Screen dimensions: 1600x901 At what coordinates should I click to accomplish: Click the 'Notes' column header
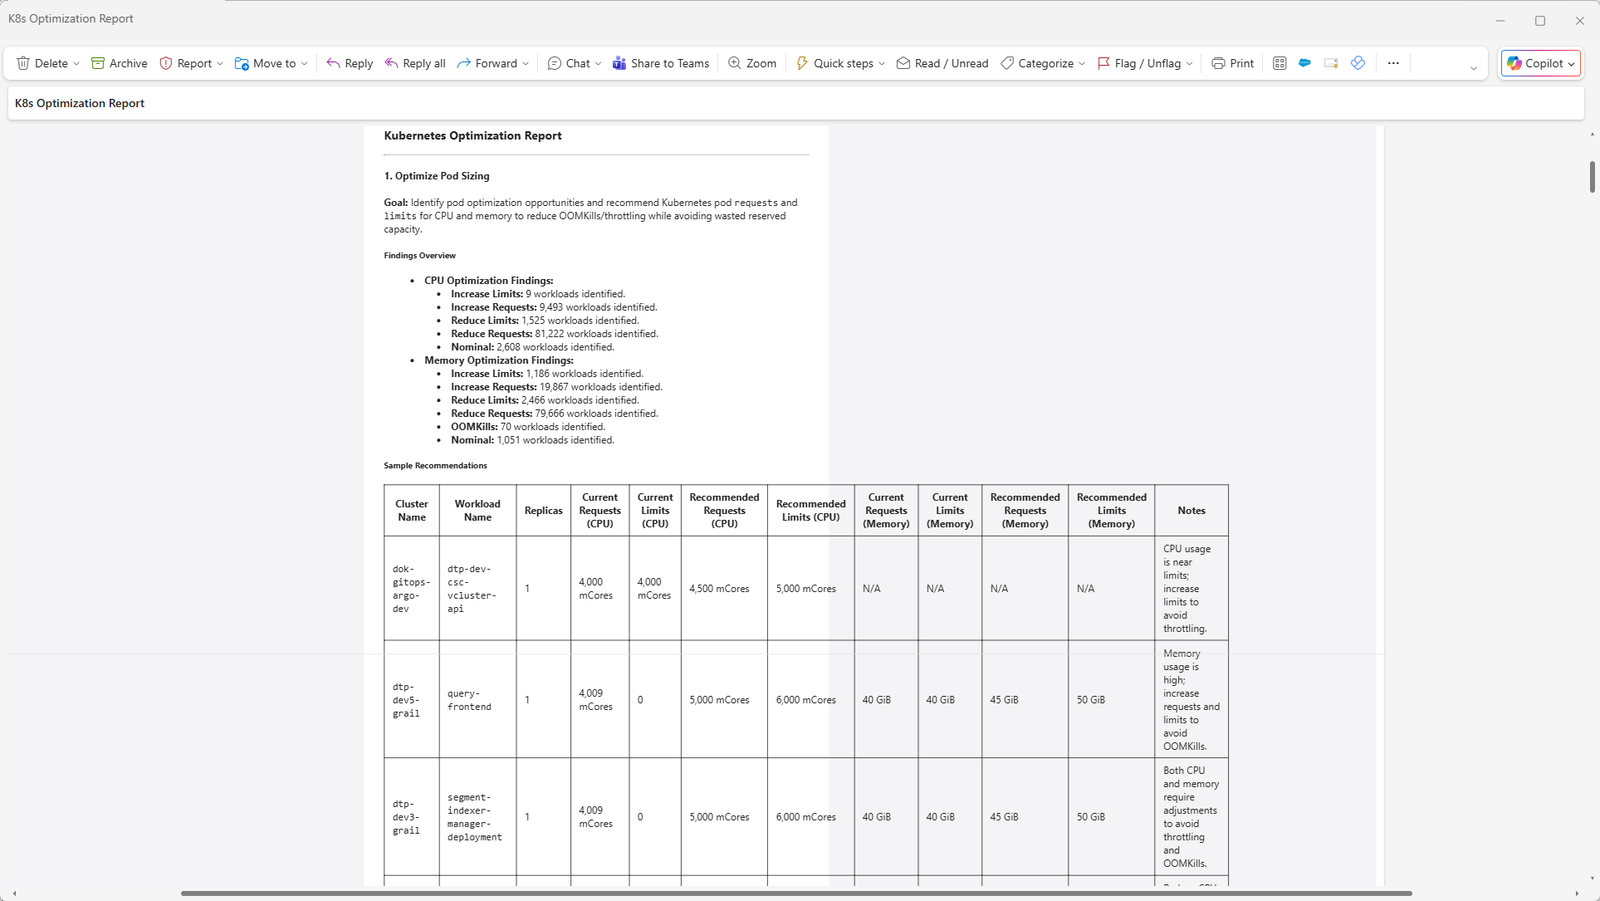point(1191,511)
